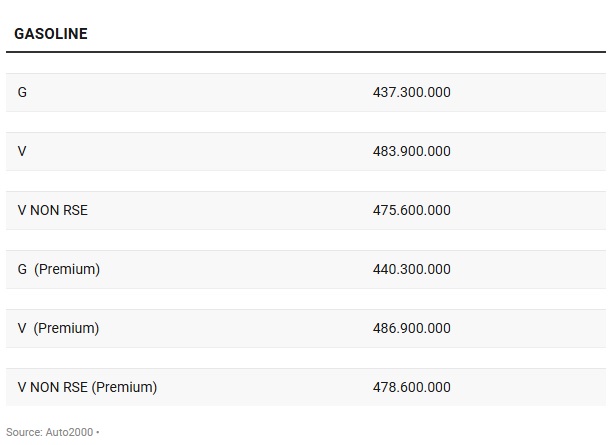Click the dot after Auto2000

(x=98, y=432)
